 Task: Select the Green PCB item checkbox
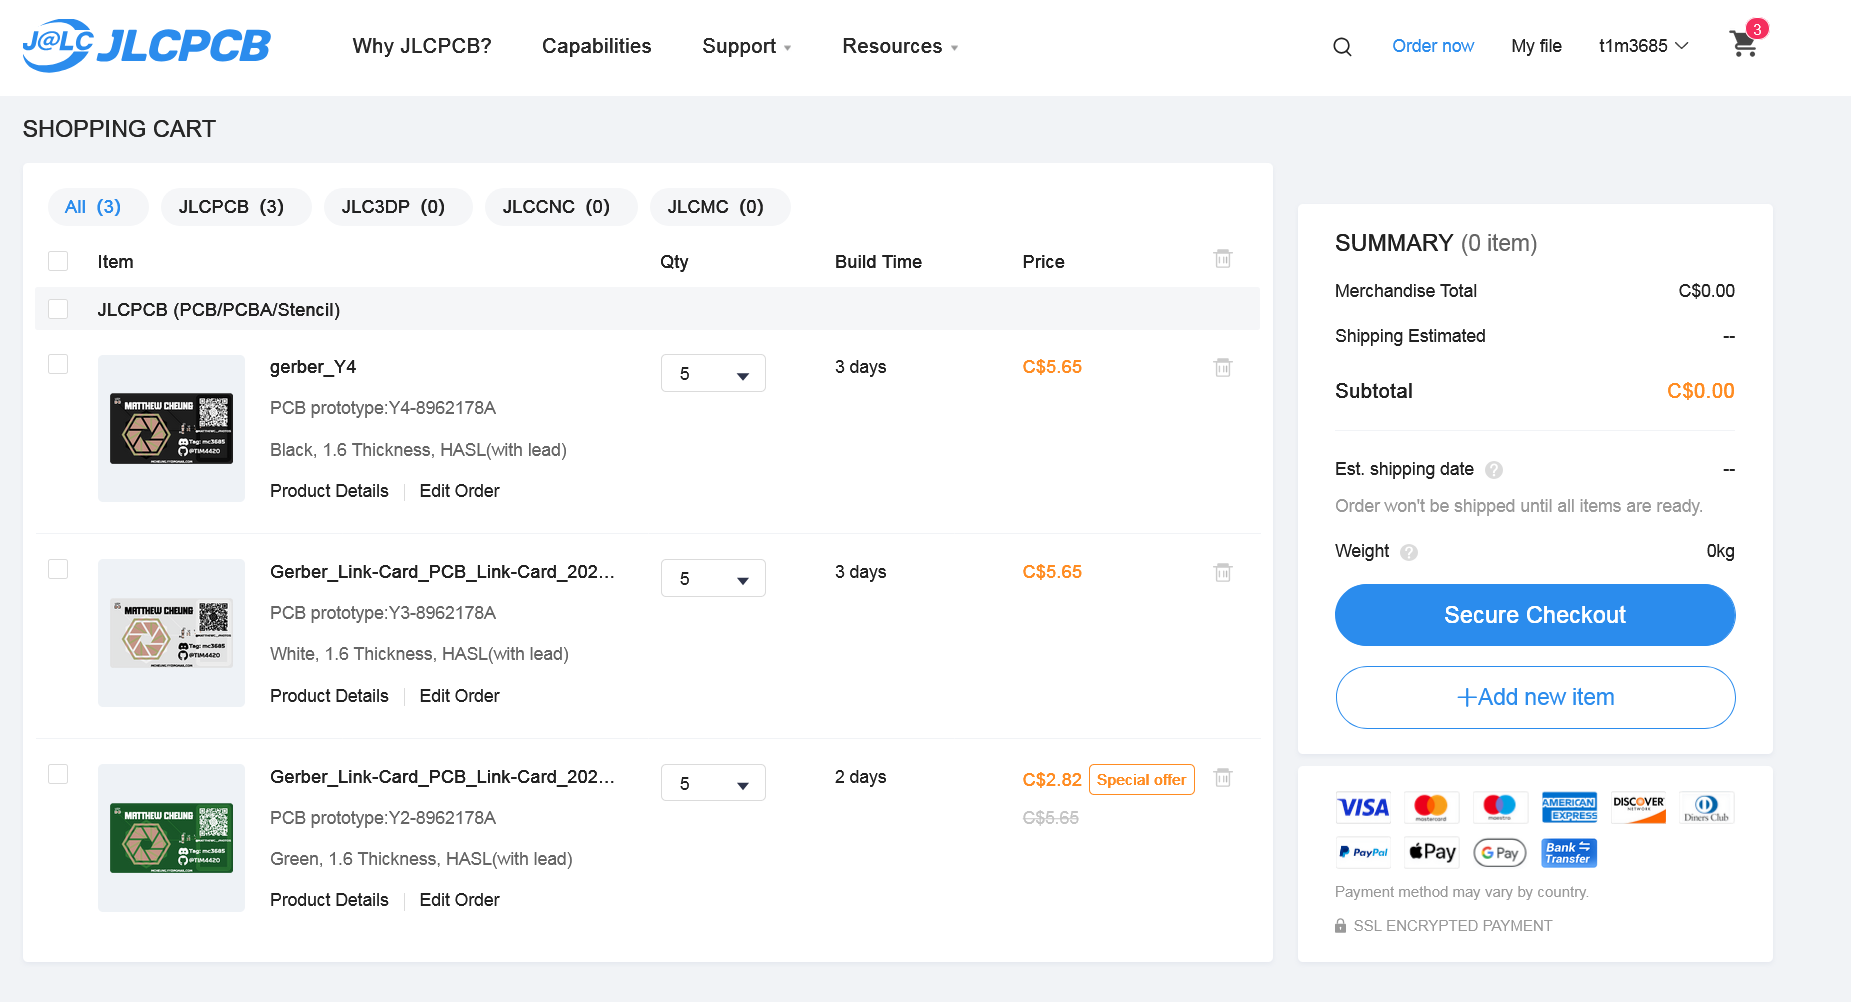point(58,774)
